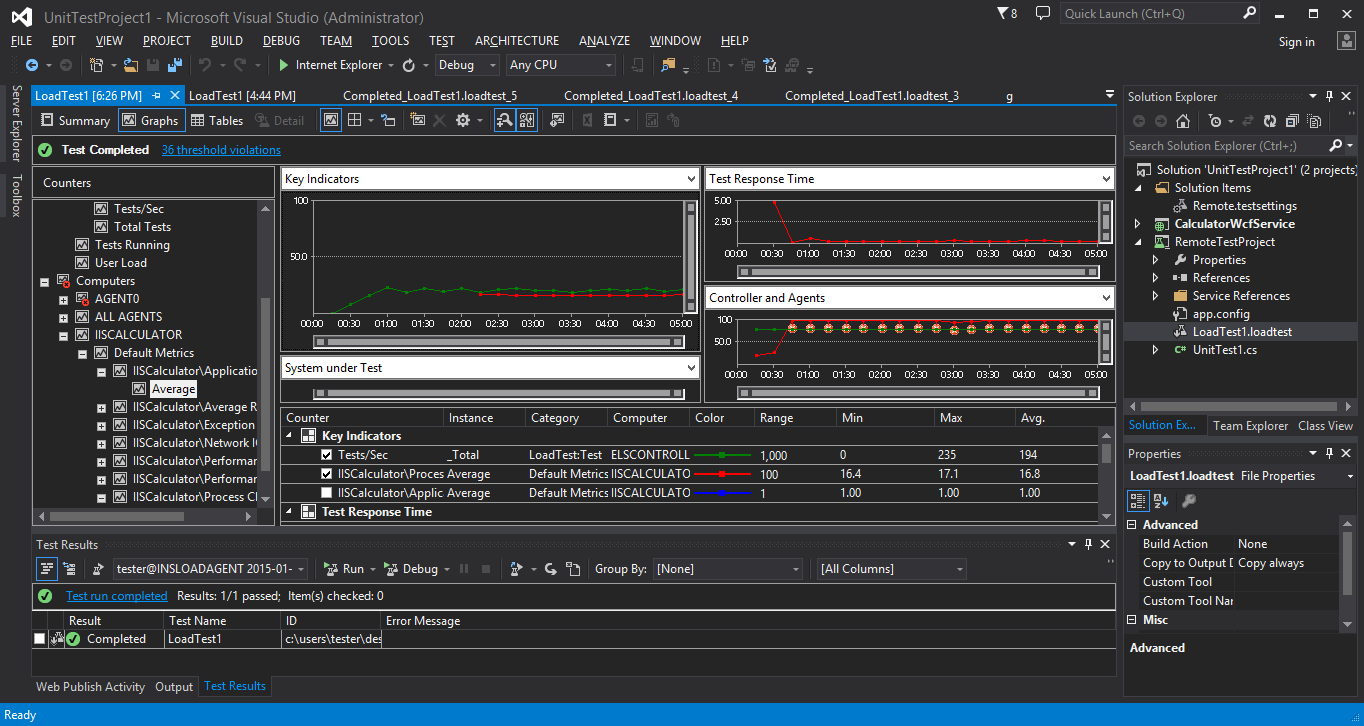1364x726 pixels.
Task: Open the ANALYZE menu
Action: coord(604,41)
